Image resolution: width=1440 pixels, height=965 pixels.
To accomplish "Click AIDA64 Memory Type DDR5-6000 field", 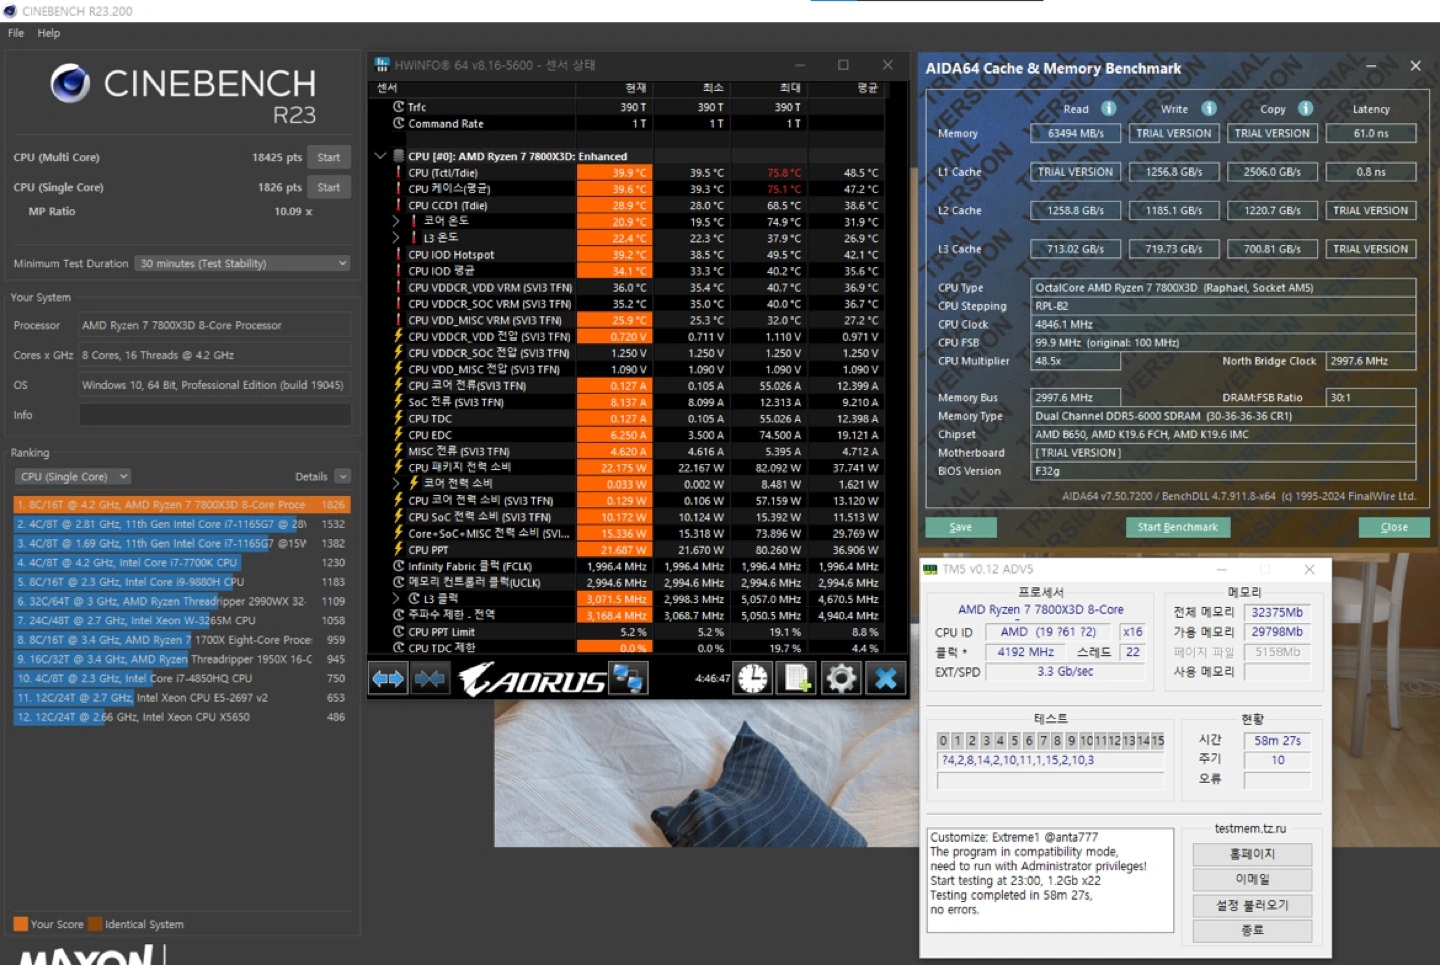I will pos(1224,416).
